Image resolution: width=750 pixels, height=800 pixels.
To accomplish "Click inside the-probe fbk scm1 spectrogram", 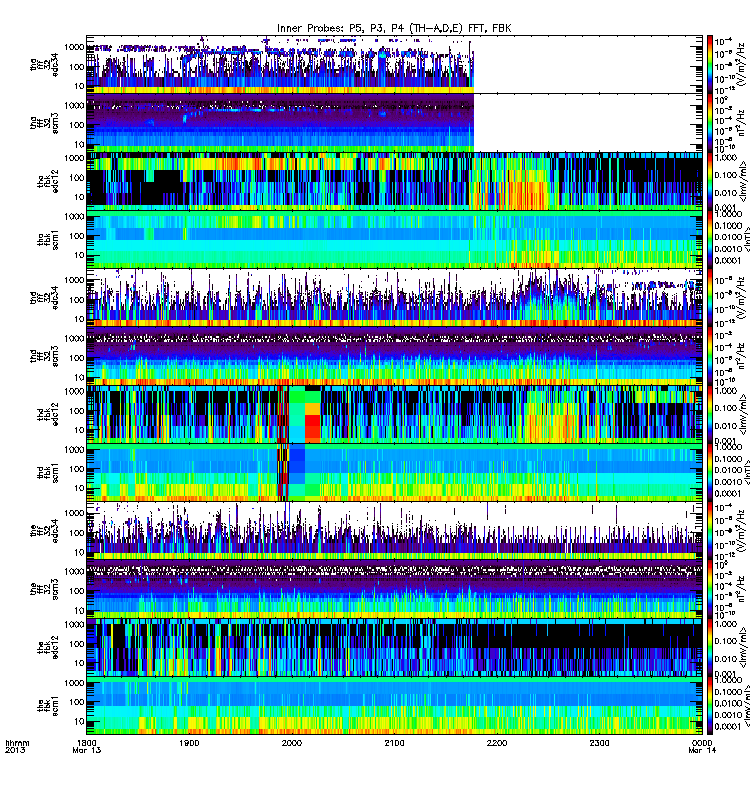I will tap(394, 706).
